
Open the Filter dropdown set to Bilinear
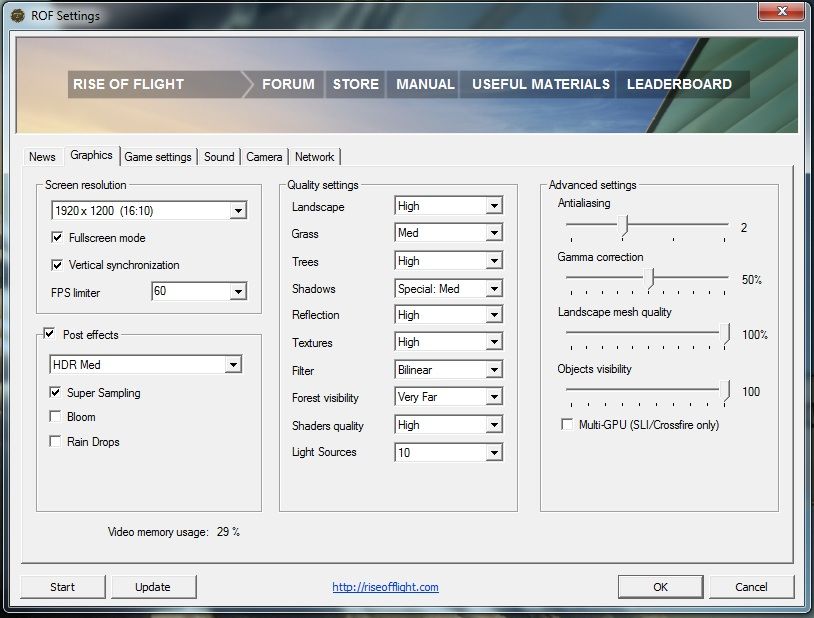tap(449, 370)
